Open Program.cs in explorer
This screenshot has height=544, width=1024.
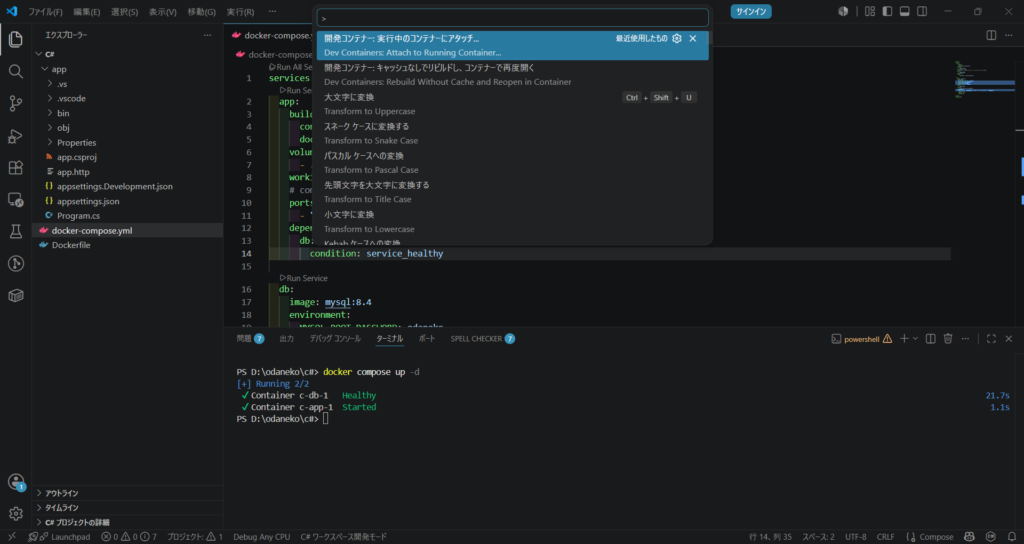[x=78, y=216]
